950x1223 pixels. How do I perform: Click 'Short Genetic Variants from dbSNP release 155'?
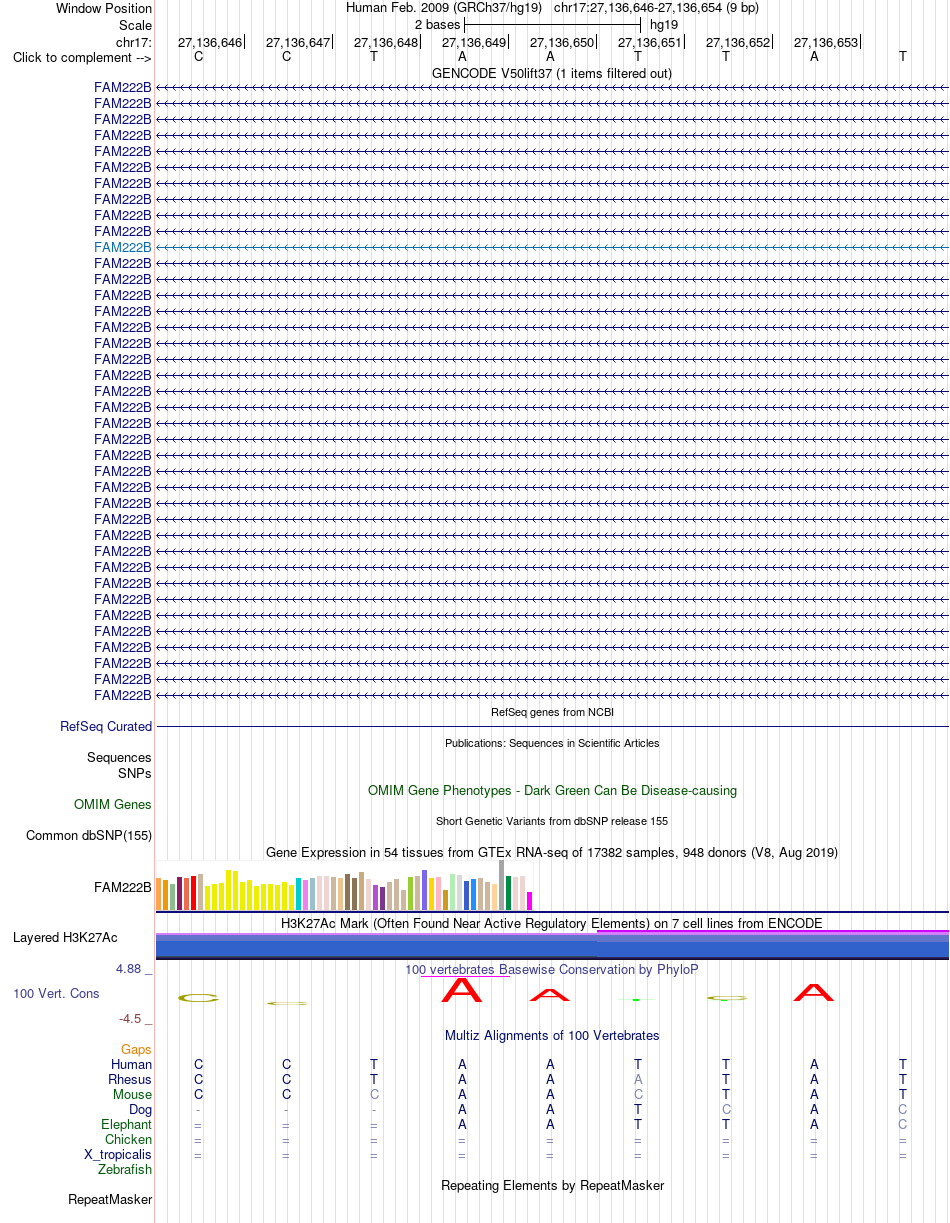[x=552, y=821]
